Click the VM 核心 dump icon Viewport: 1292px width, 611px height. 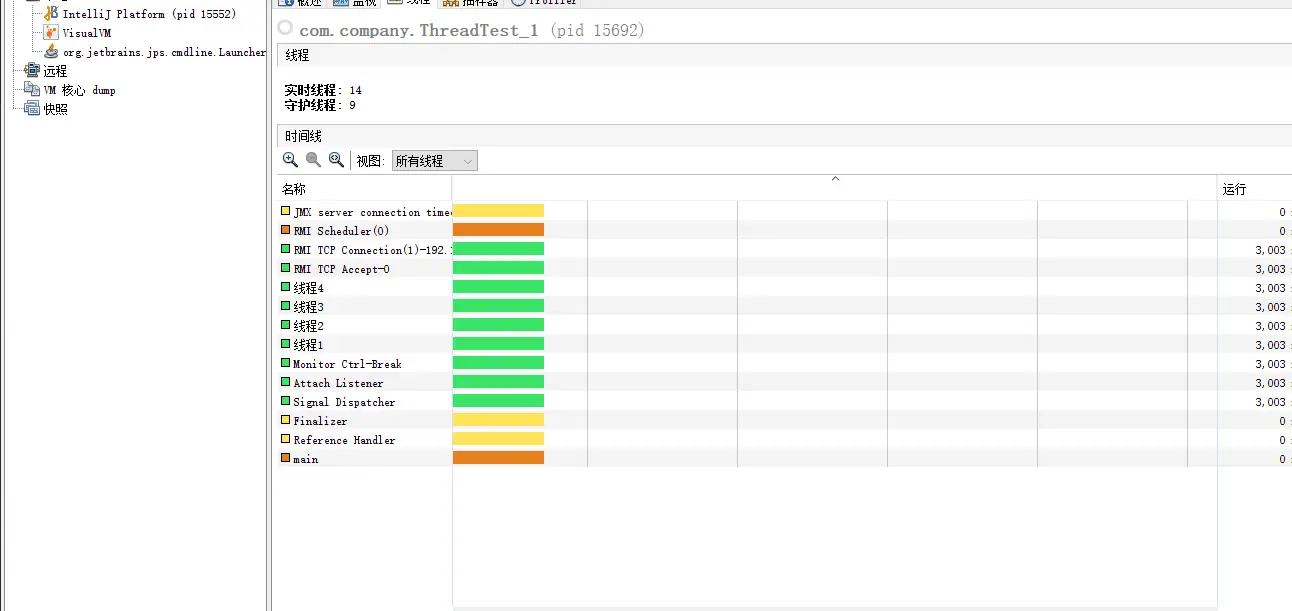[x=32, y=90]
